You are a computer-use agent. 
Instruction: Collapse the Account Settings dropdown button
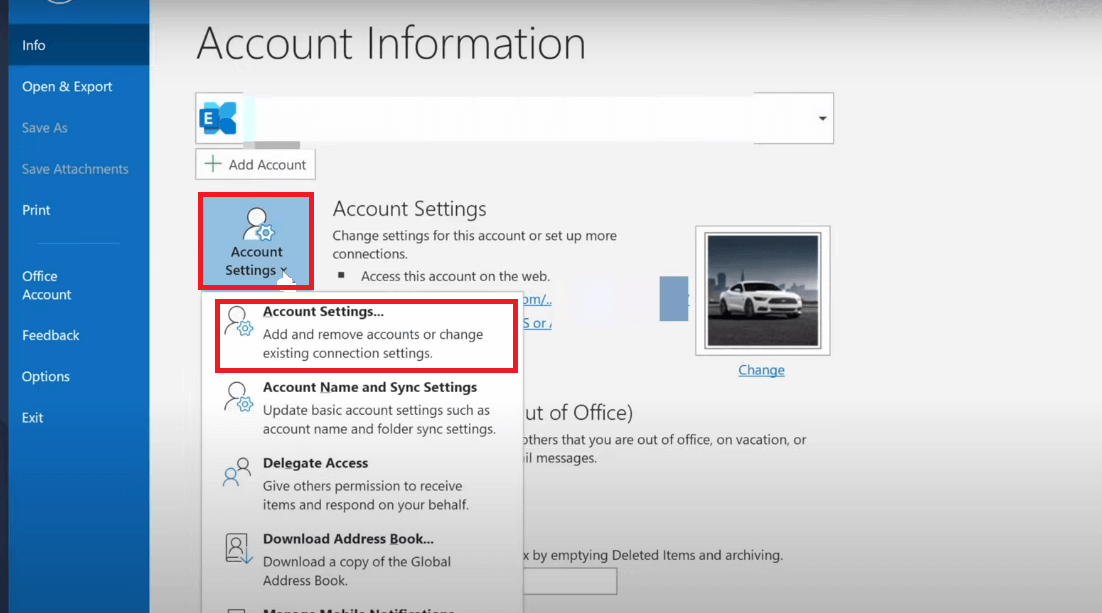(x=256, y=240)
